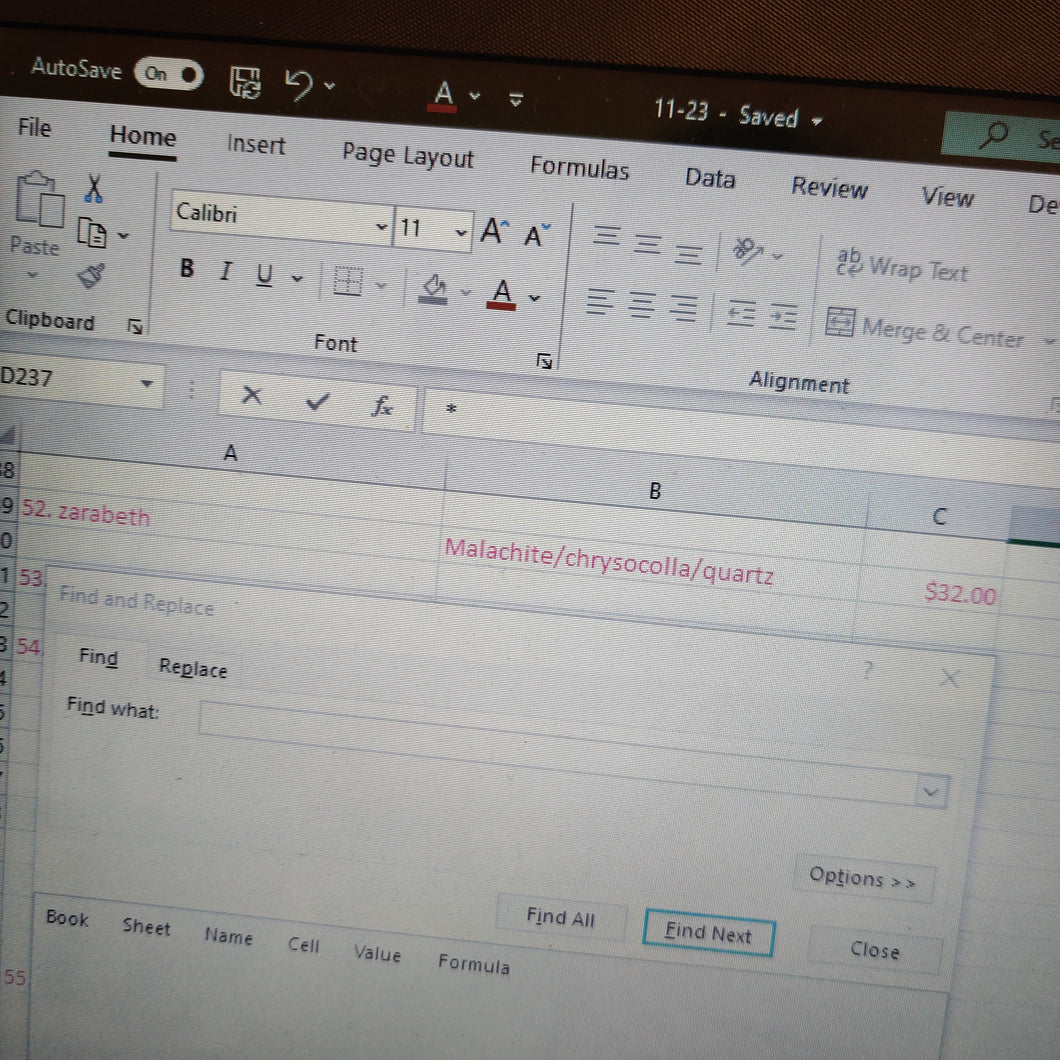Toggle Underline formatting
Screen dimensions: 1060x1060
tap(264, 275)
